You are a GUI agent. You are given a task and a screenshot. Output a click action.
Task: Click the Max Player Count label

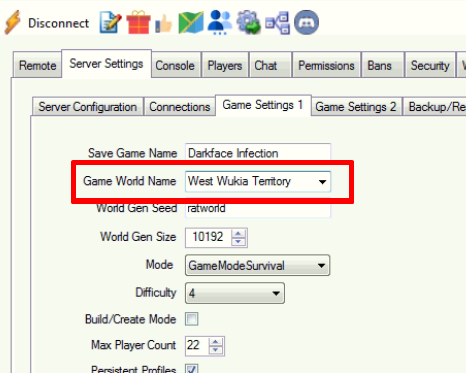tap(134, 345)
